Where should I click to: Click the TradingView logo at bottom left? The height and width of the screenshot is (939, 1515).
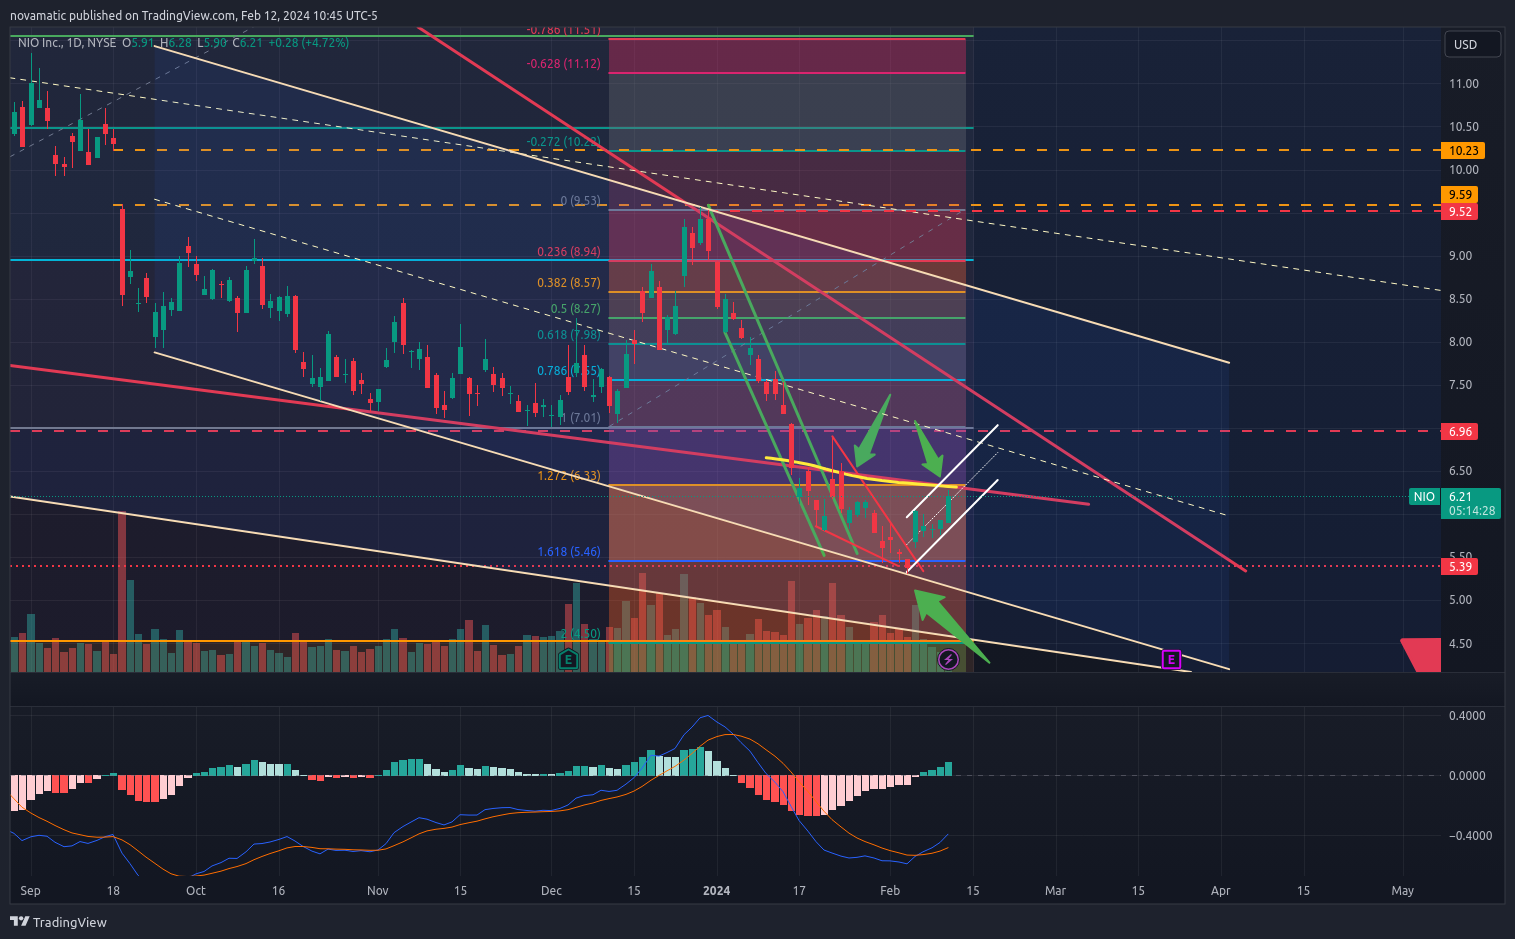tap(58, 922)
